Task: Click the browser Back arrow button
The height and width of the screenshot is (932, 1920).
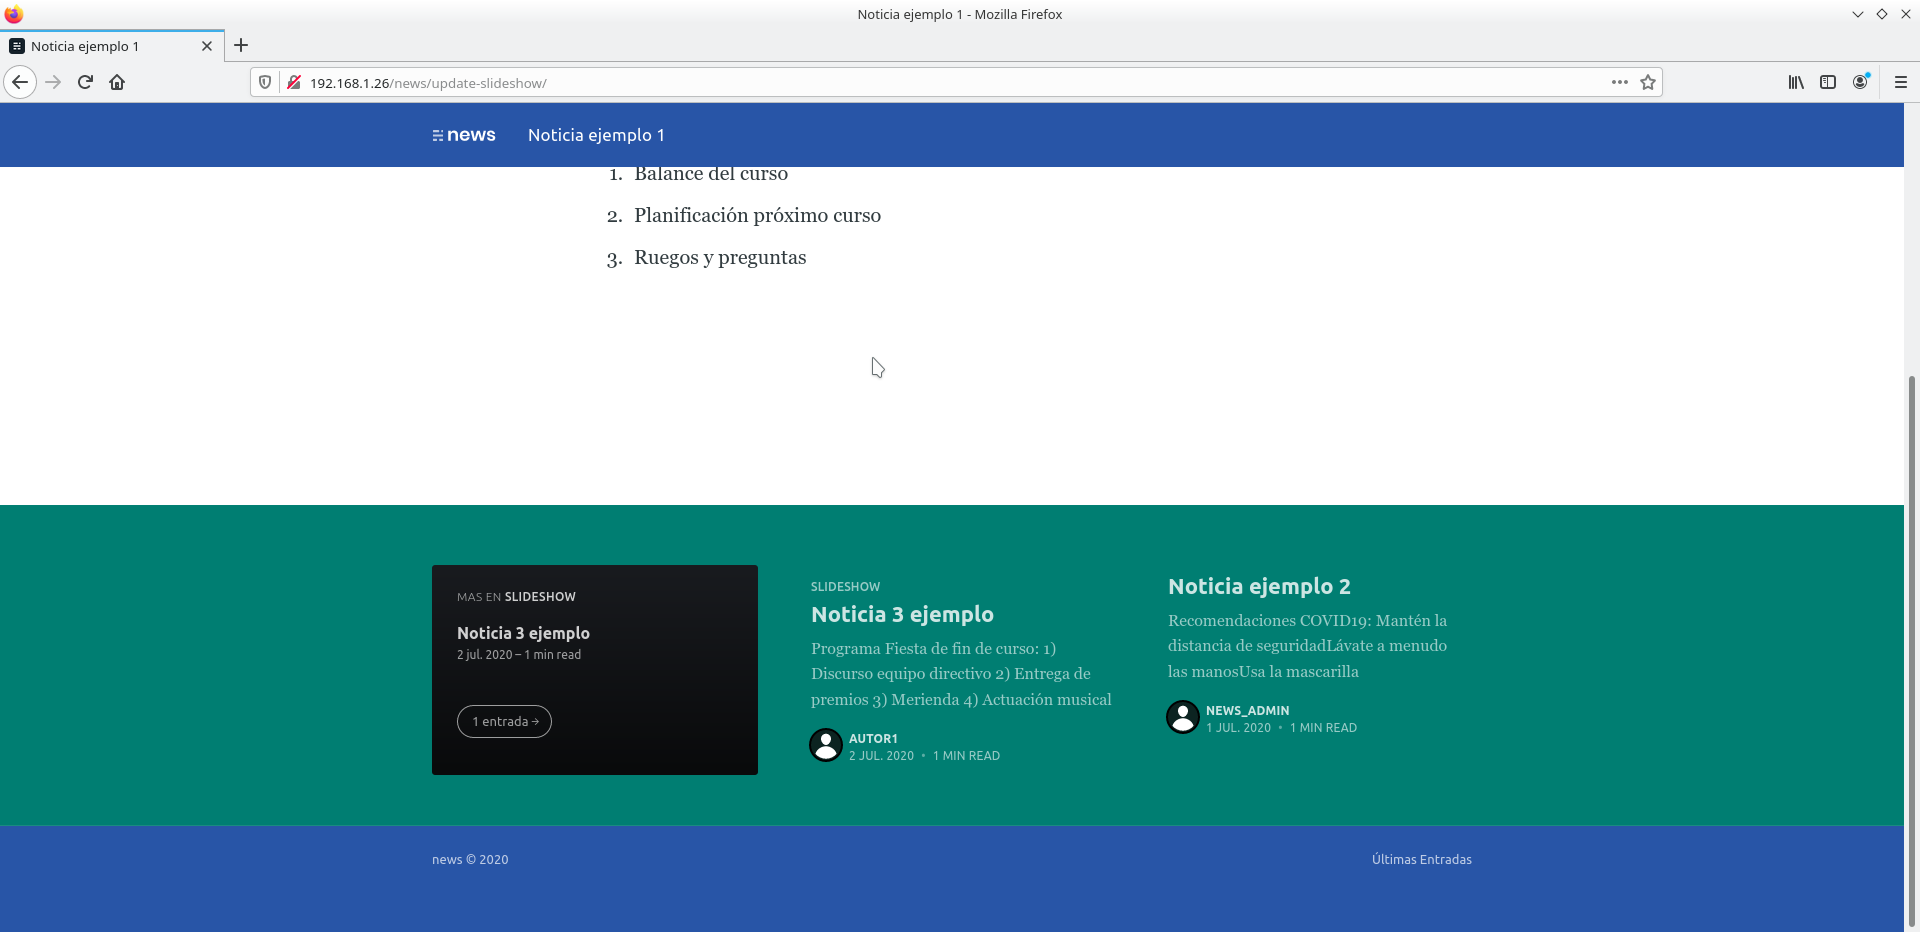Action: click(x=20, y=82)
